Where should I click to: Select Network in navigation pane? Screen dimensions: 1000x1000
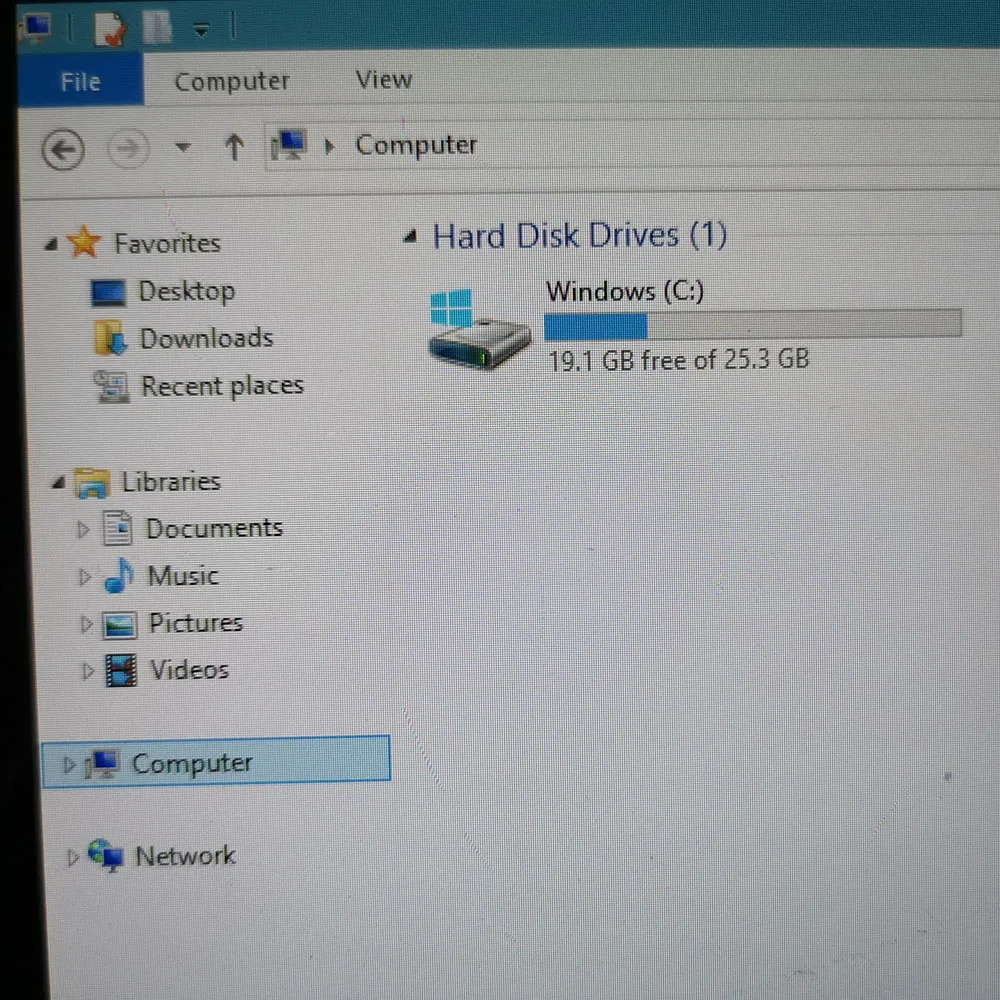click(x=185, y=856)
